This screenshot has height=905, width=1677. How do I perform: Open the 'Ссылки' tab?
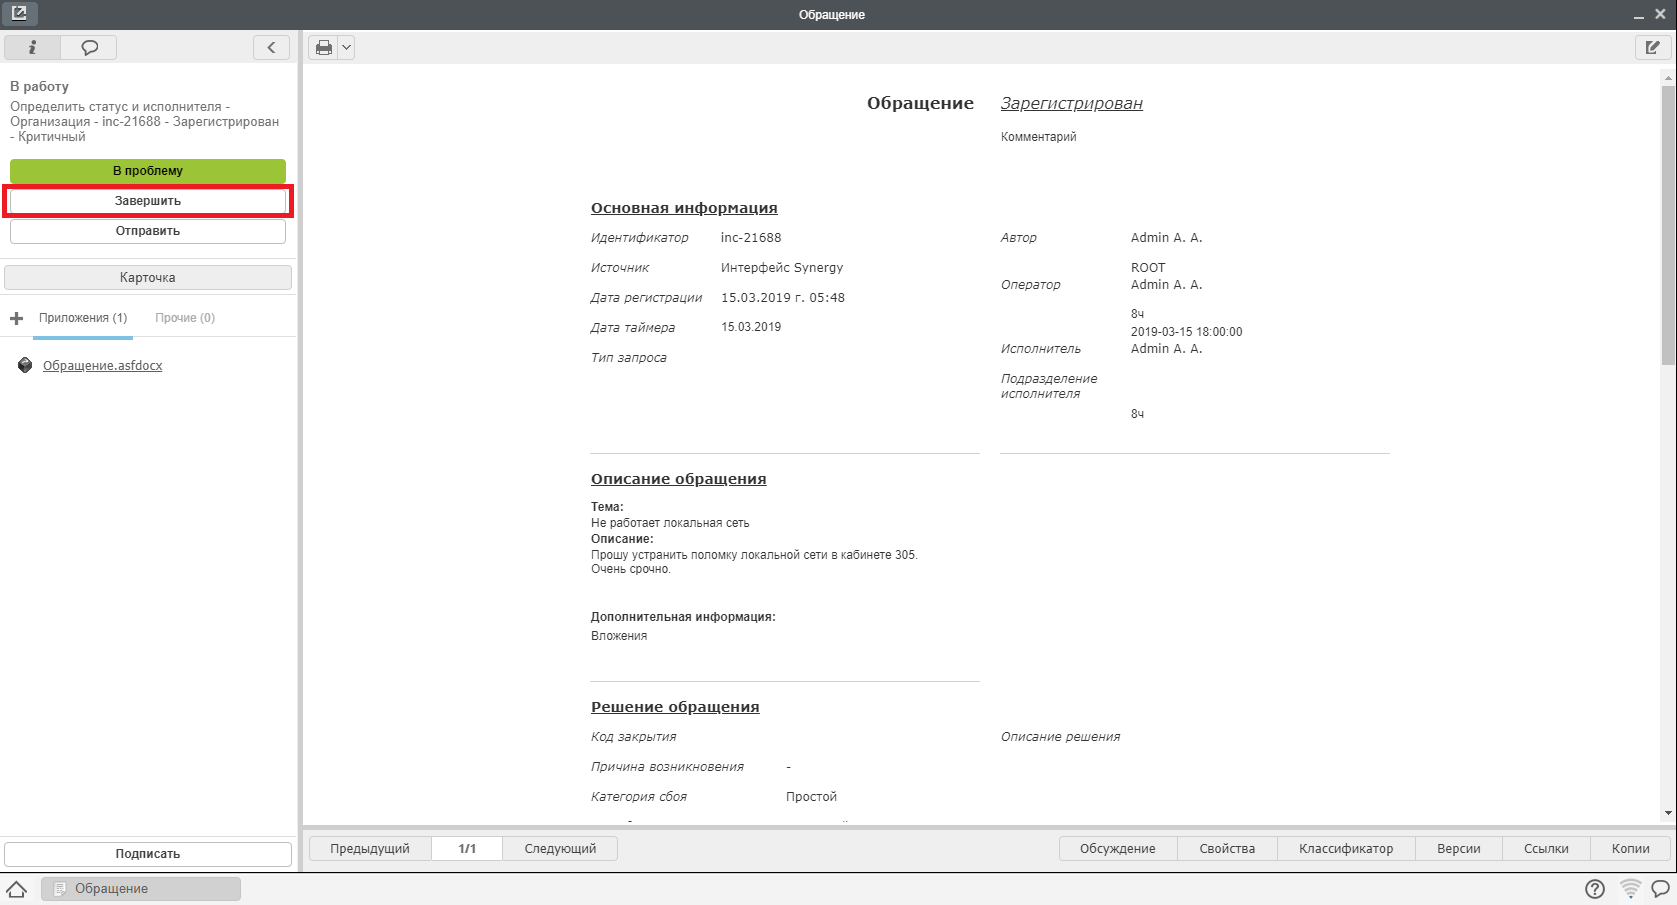pos(1546,849)
